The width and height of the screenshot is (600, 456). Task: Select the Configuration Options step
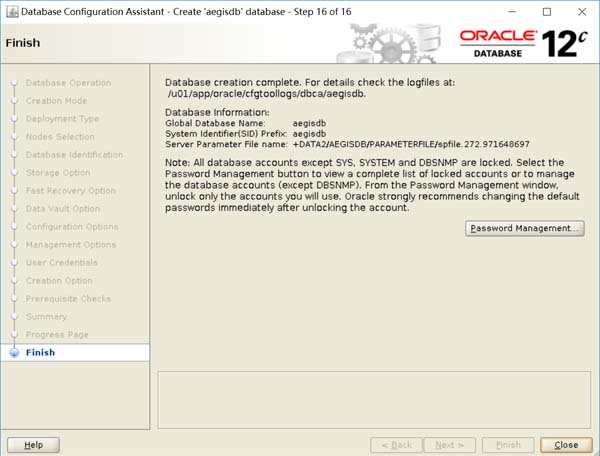pyautogui.click(x=72, y=226)
